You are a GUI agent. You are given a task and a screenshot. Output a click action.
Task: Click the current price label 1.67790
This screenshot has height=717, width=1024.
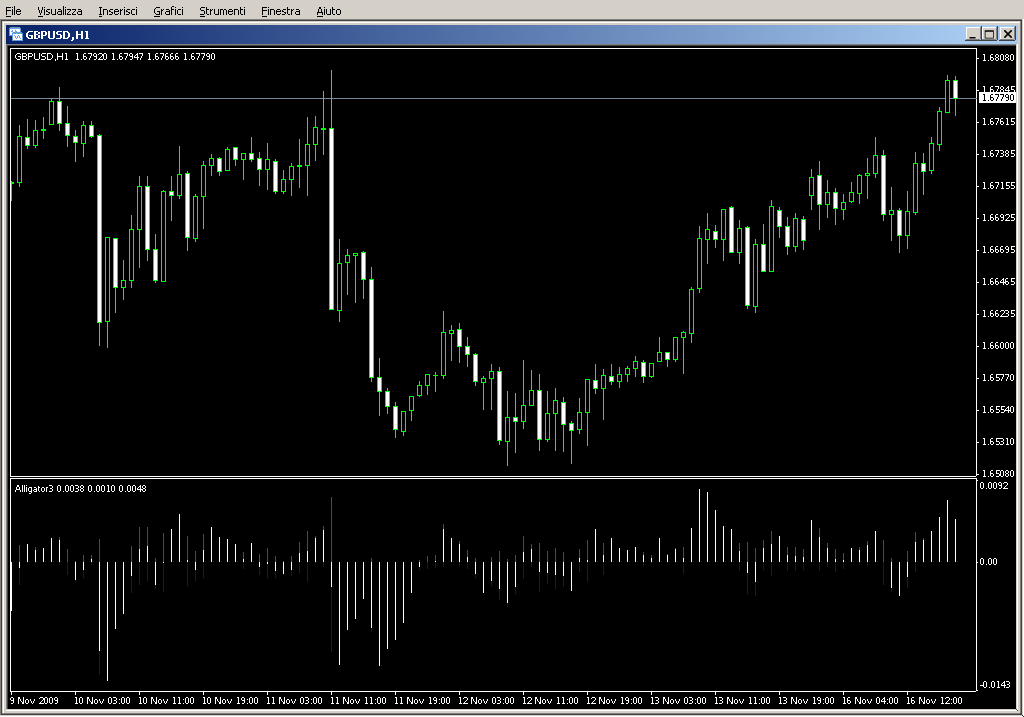(998, 98)
